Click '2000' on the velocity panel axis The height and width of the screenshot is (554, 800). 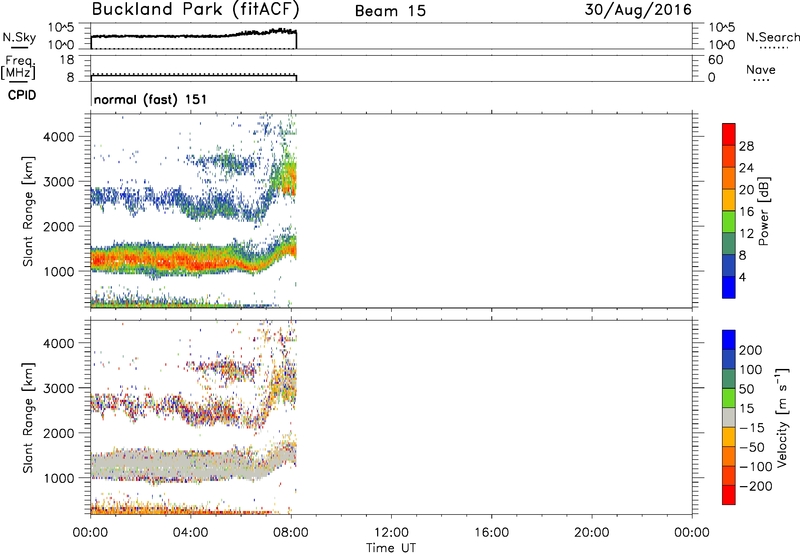pyautogui.click(x=59, y=433)
